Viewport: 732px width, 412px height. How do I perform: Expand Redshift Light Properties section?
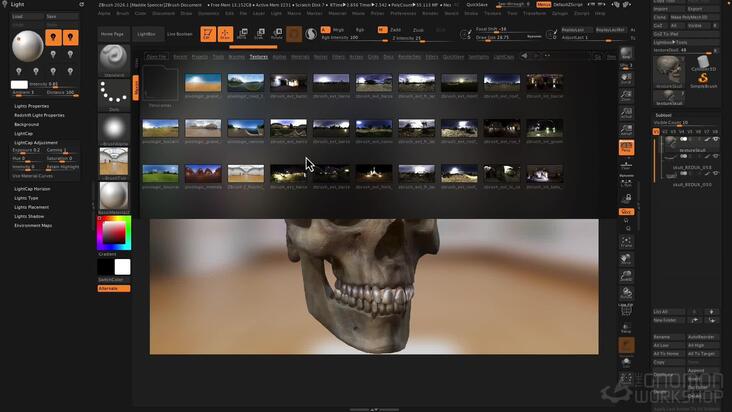[39, 115]
